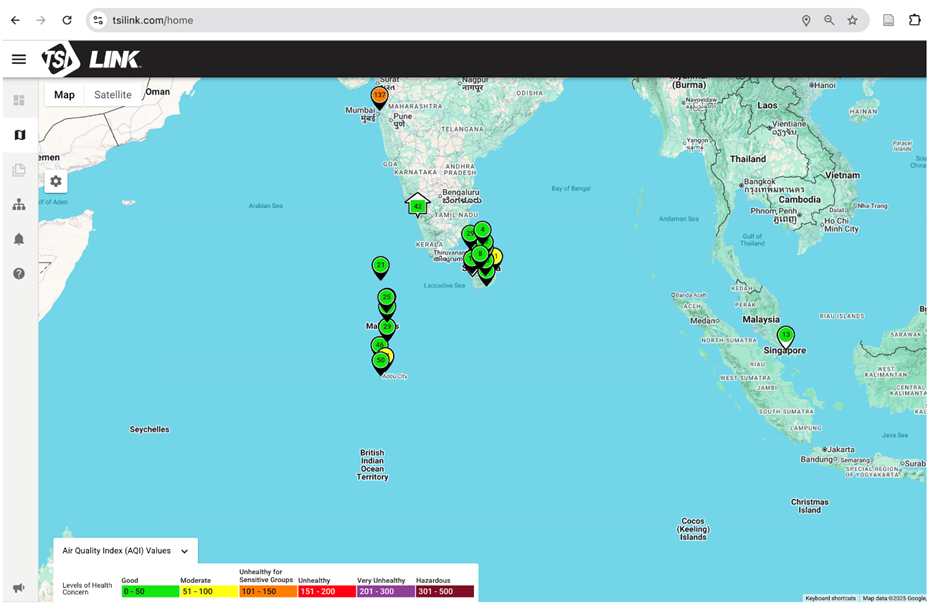Screen dimensions: 928x615
Task: Switch map to Satellite view
Action: tap(113, 95)
